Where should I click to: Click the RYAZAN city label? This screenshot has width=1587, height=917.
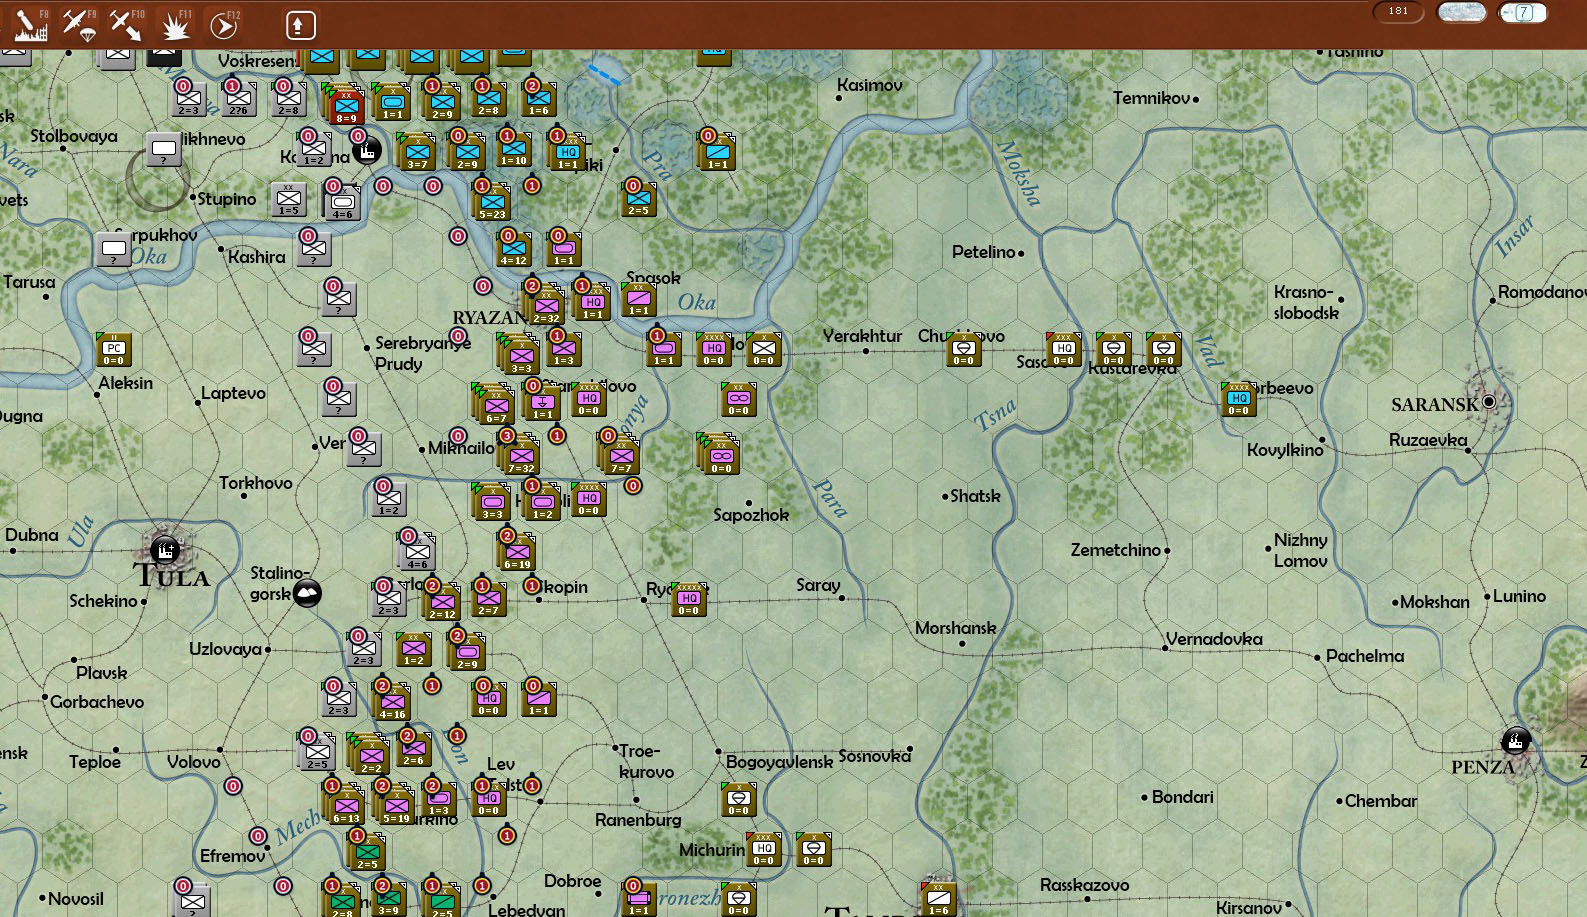click(488, 318)
